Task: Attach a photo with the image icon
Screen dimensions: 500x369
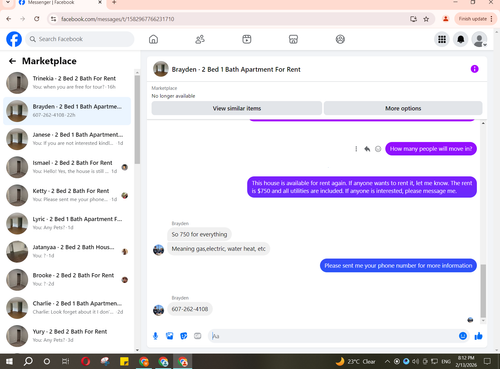Action: tap(170, 336)
